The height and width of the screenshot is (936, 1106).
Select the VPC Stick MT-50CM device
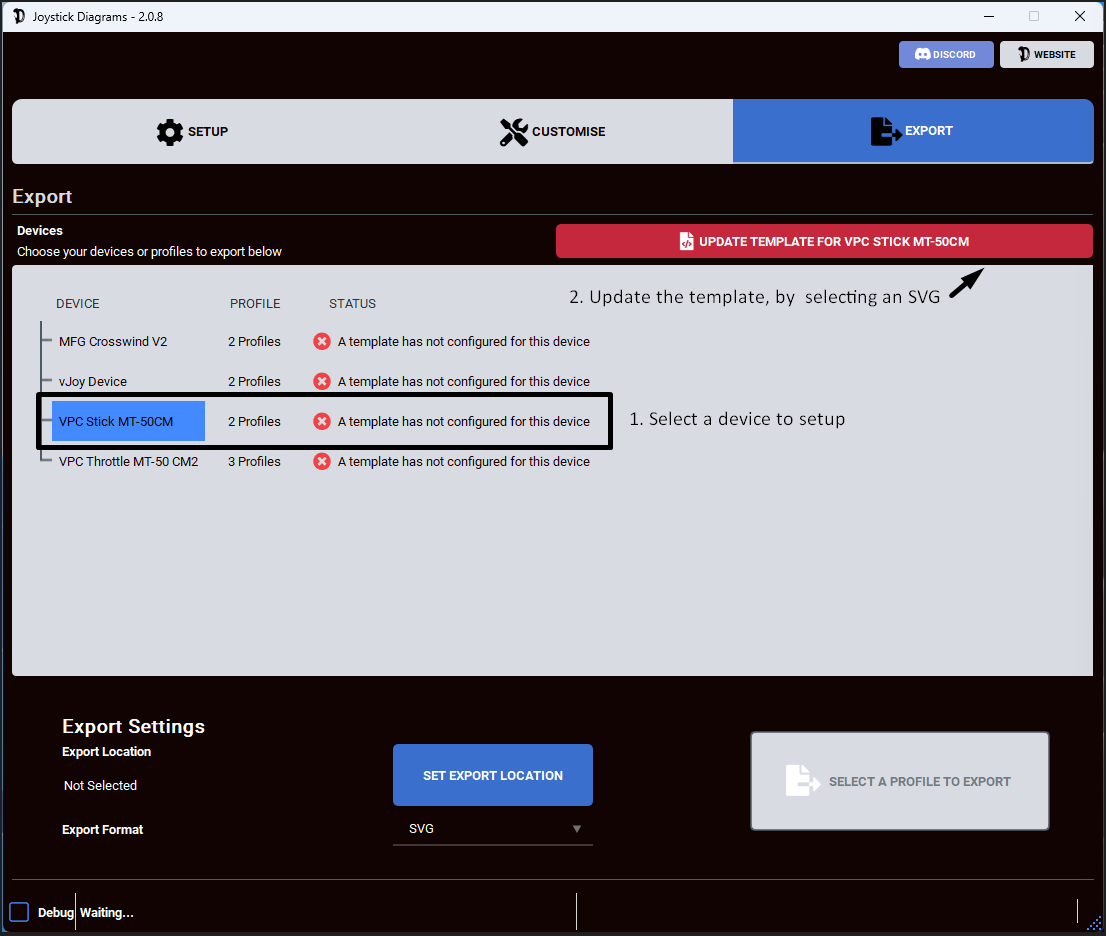point(128,421)
